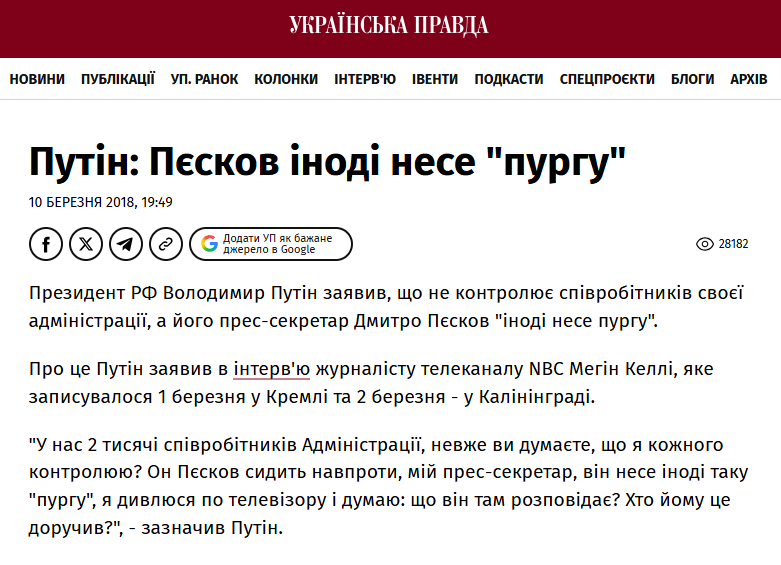This screenshot has width=781, height=565.
Task: Go to ПОДКАСТИ page
Action: 509,79
